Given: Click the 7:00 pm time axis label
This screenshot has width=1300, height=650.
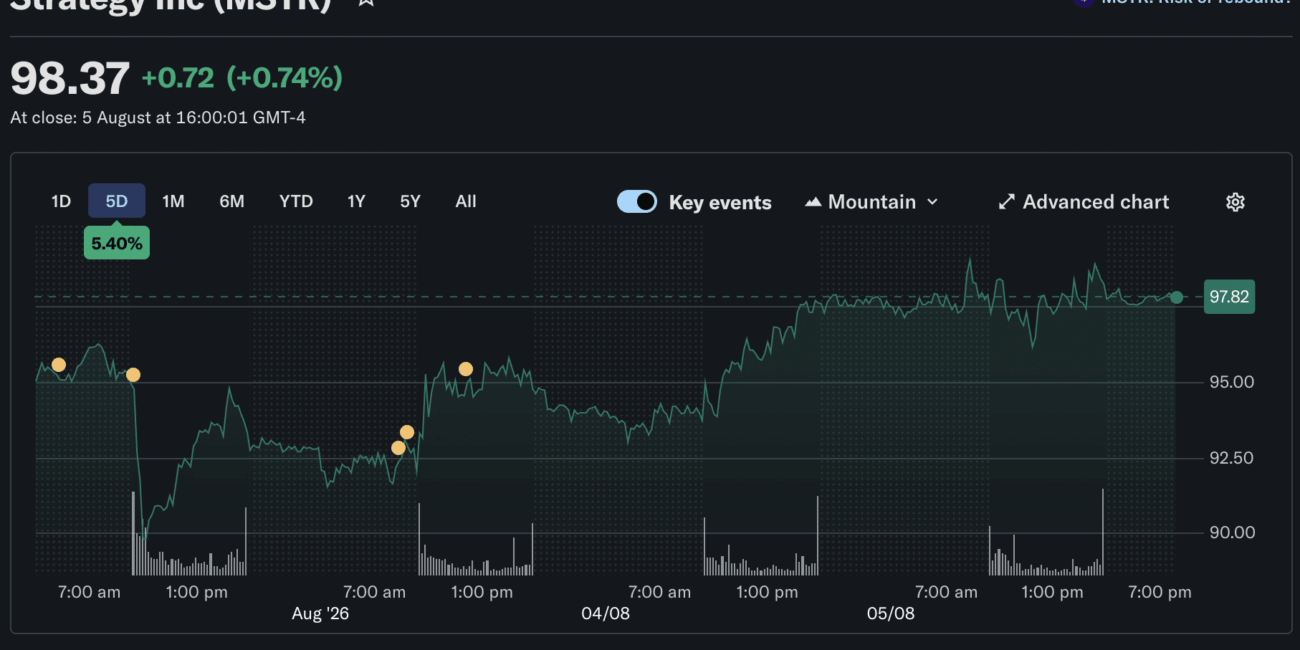Looking at the screenshot, I should coord(1159,592).
